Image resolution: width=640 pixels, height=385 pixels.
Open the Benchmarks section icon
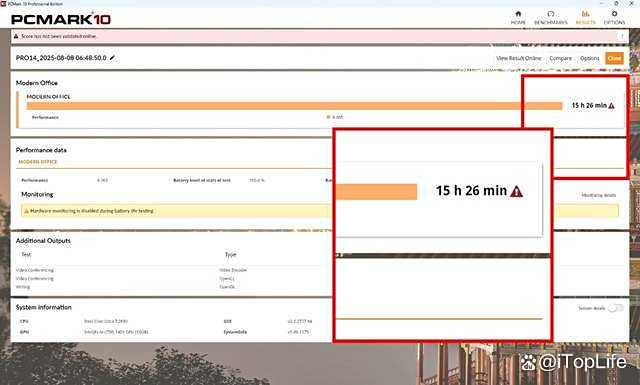(x=551, y=14)
